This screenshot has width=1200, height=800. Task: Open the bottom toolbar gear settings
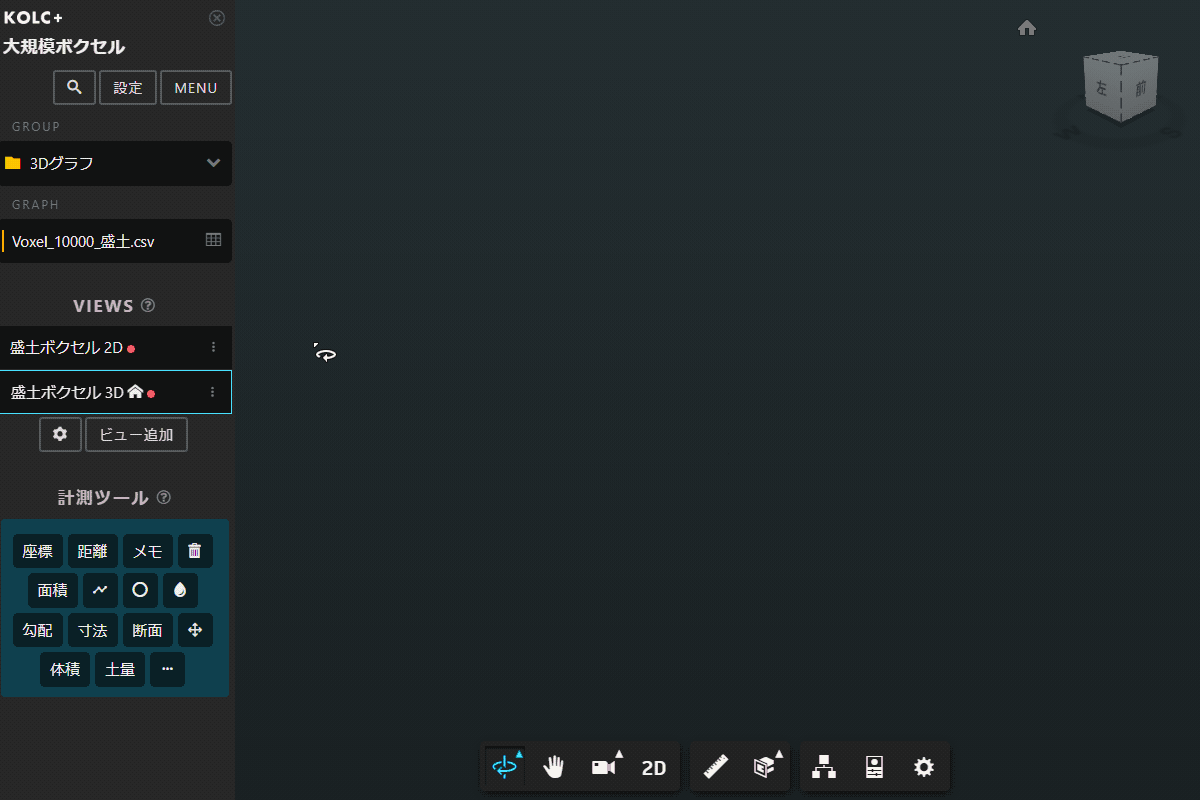[x=924, y=767]
